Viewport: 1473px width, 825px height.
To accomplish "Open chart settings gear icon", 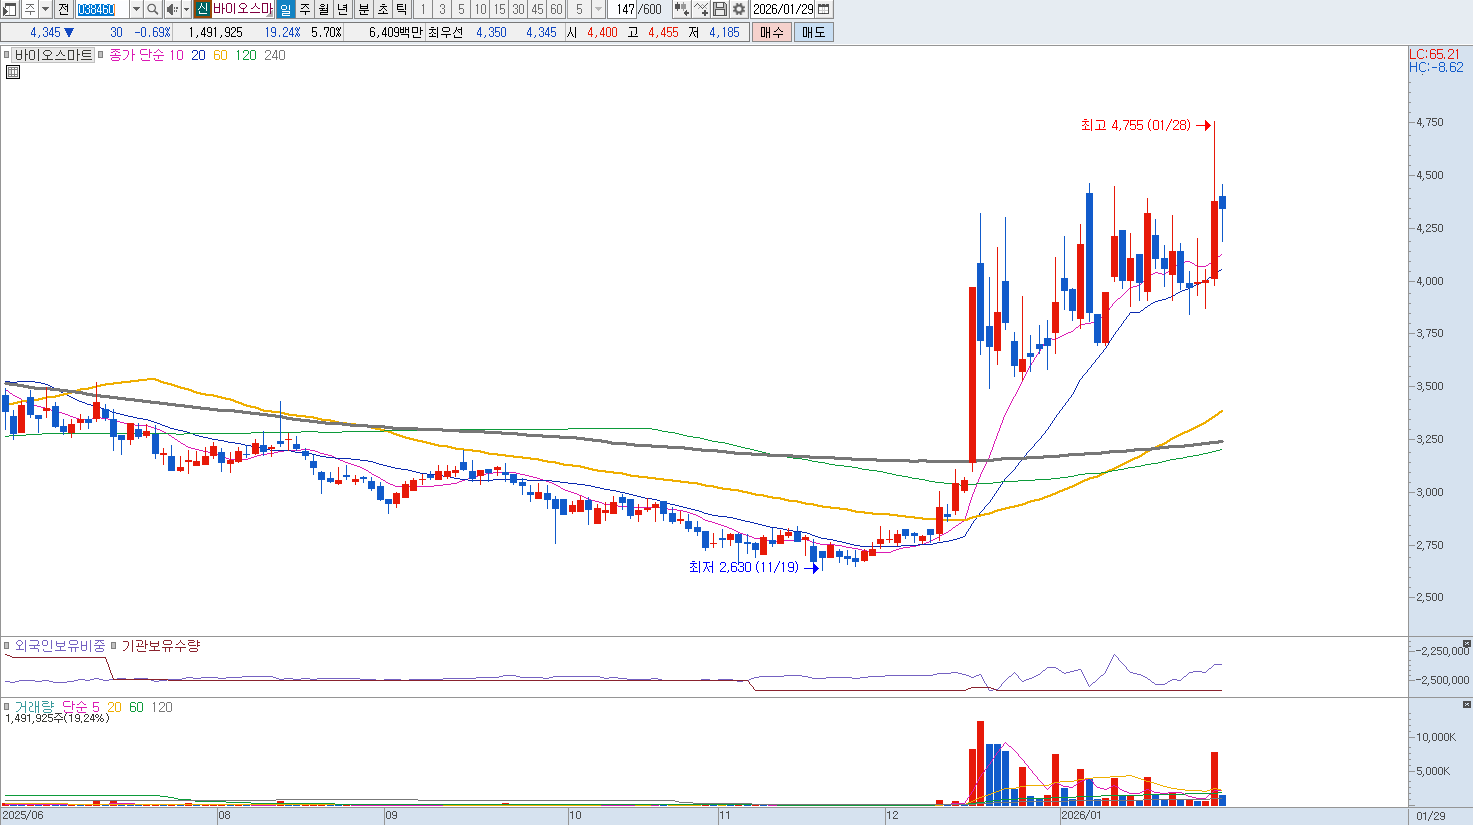I will click(x=739, y=9).
